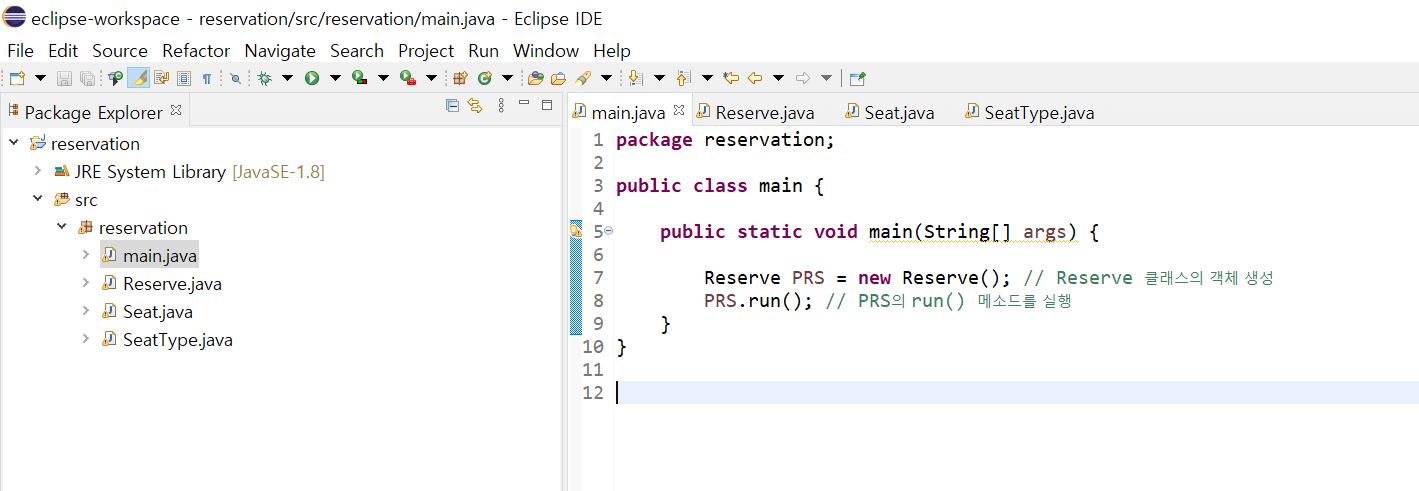Image resolution: width=1419 pixels, height=491 pixels.
Task: Toggle Mark Occurrences highlighter icon
Action: coord(138,78)
